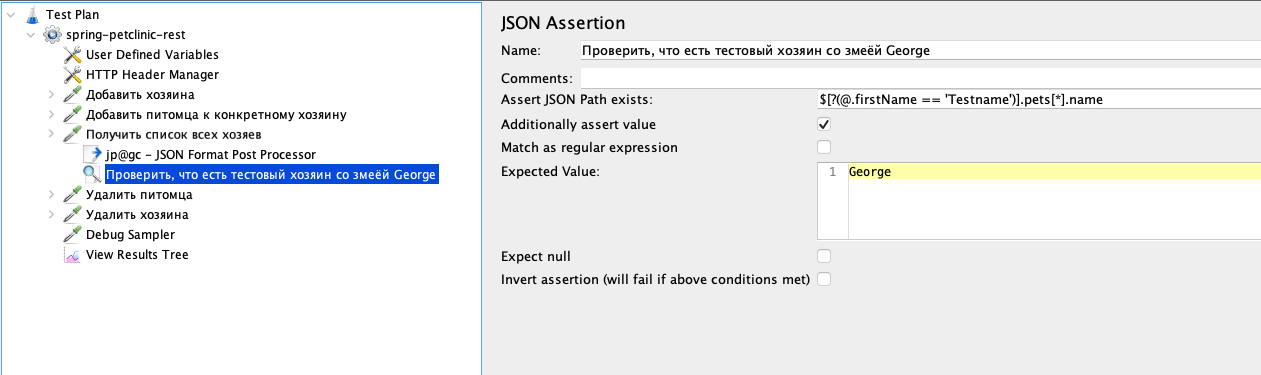The width and height of the screenshot is (1261, 375).
Task: Select the Debug Sampler pipette icon
Action: pos(72,234)
